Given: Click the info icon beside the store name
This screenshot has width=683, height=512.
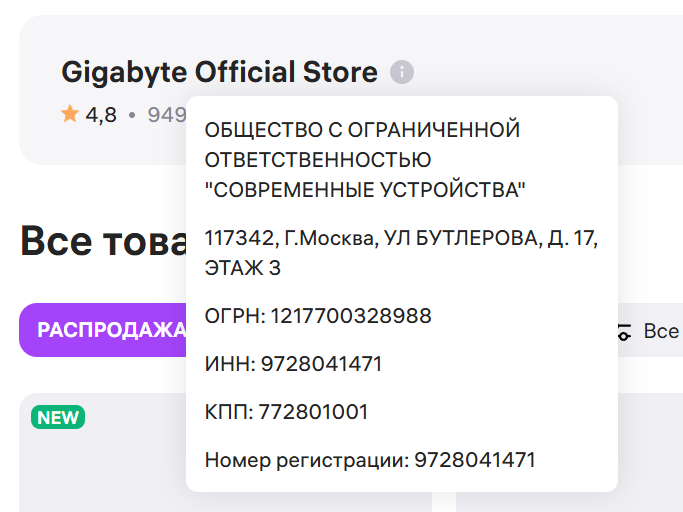Looking at the screenshot, I should [x=402, y=72].
